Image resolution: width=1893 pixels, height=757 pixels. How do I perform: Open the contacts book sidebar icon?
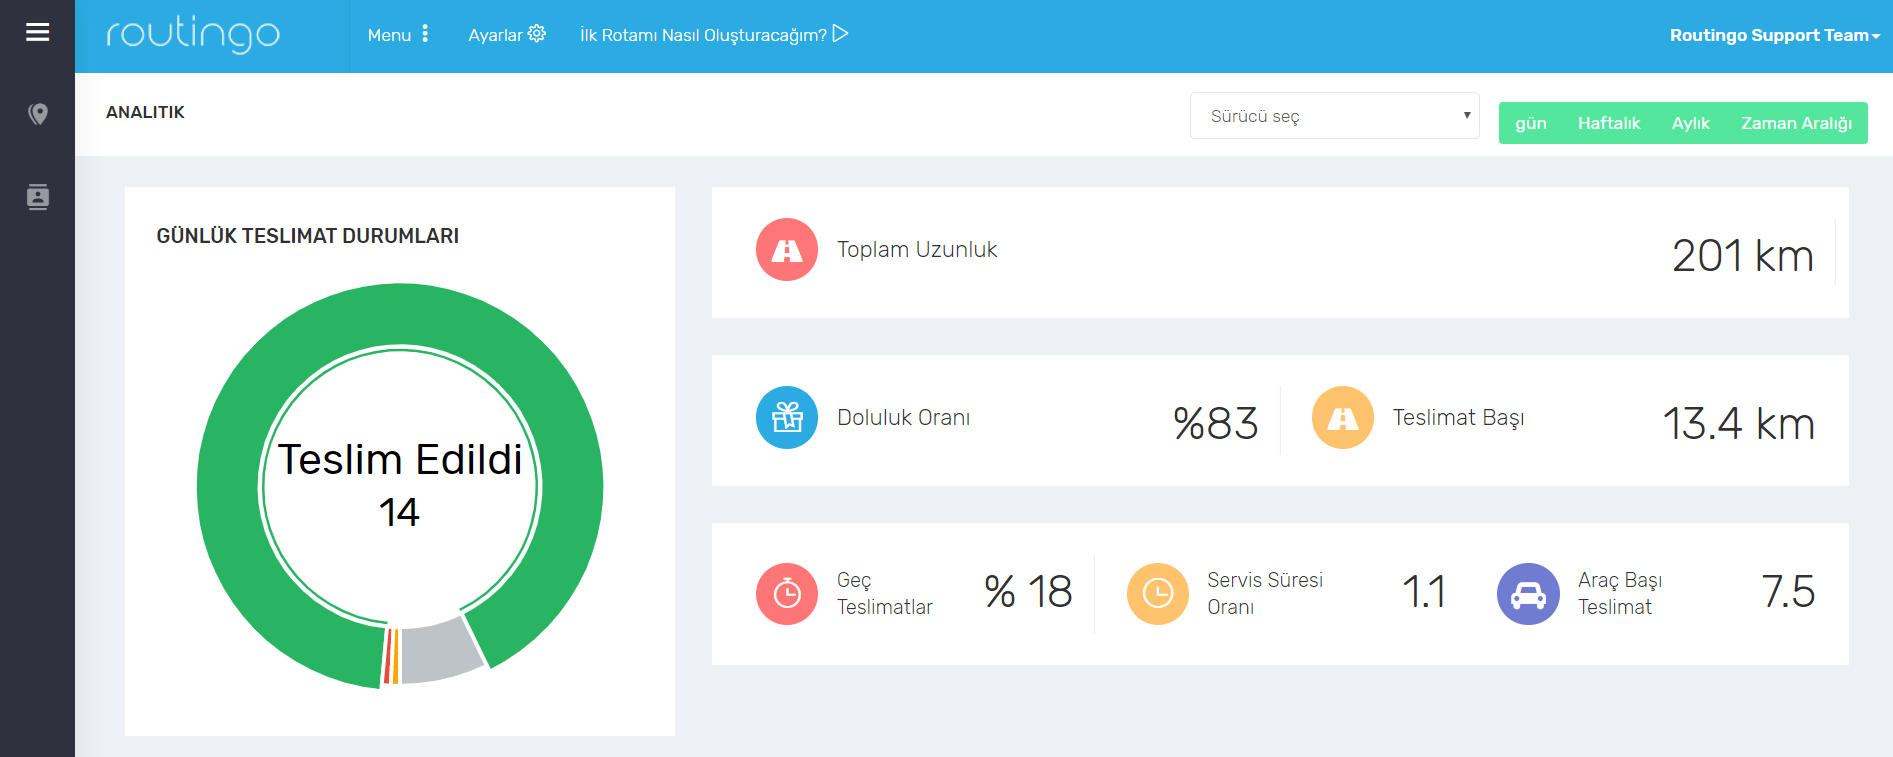[x=38, y=196]
